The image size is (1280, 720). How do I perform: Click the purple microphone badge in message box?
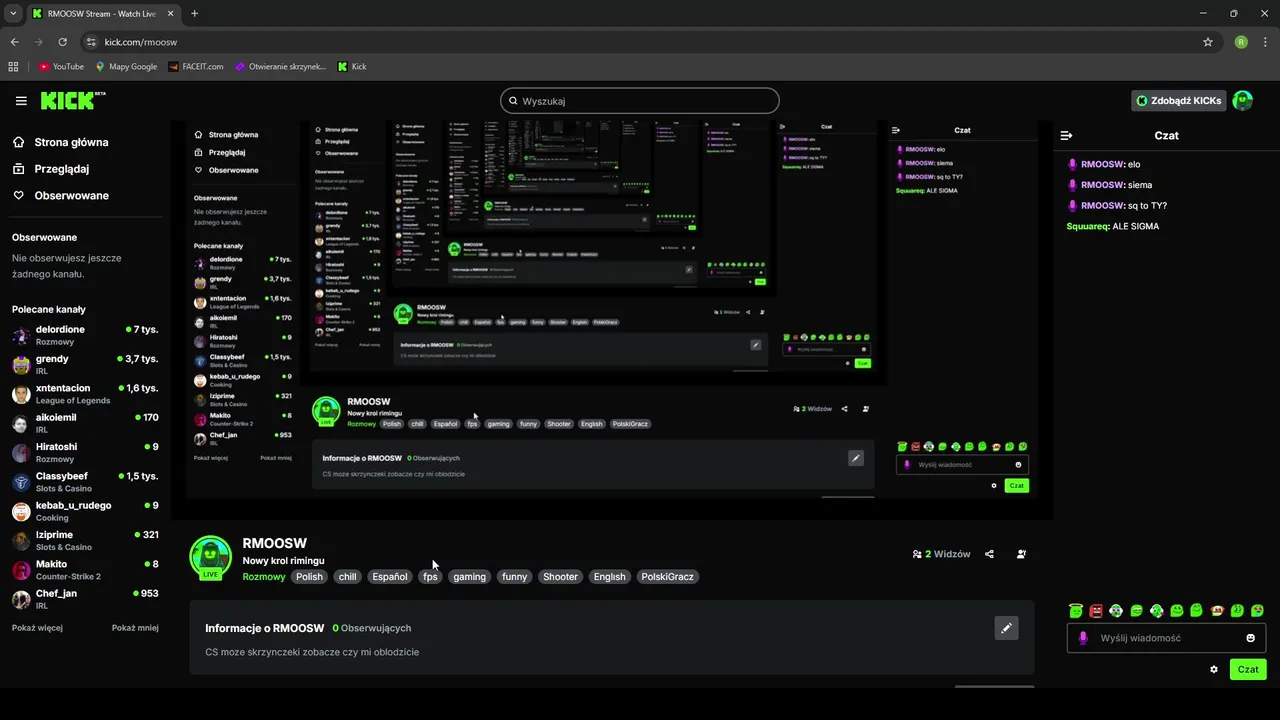click(x=1083, y=638)
